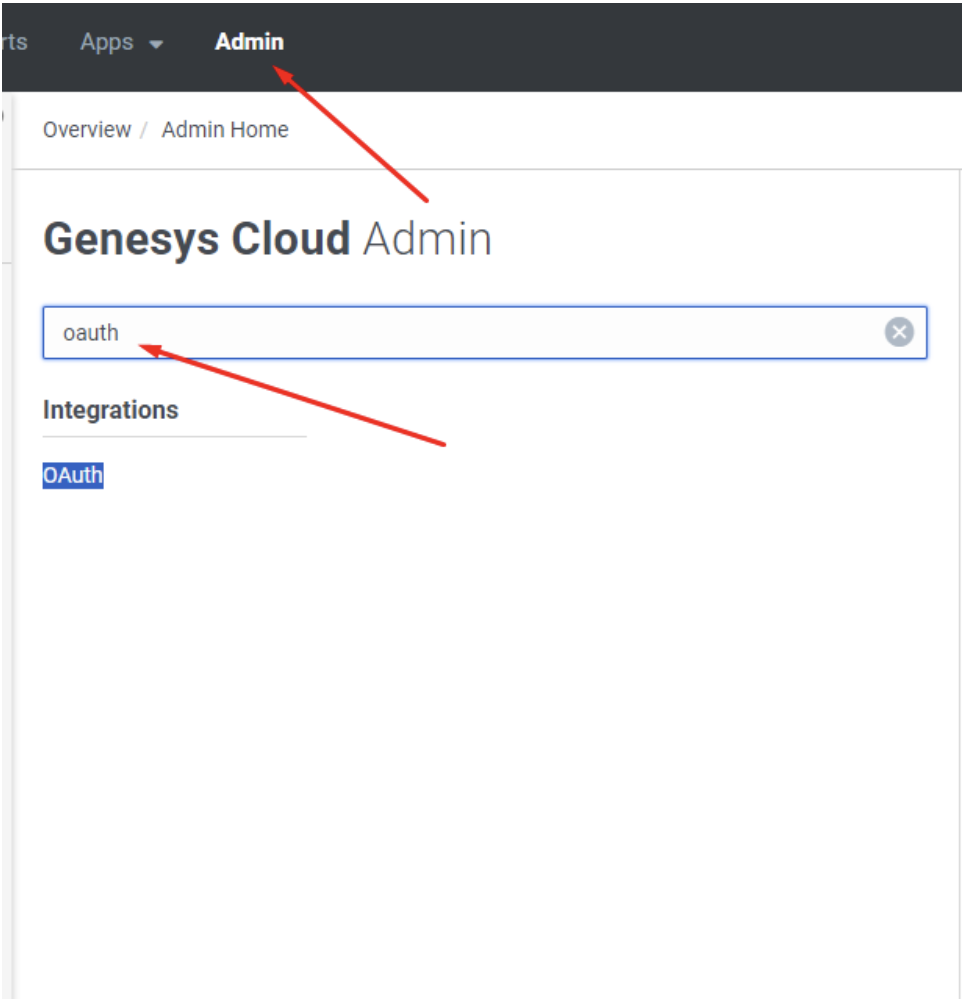Click the Genesys Cloud Admin page title
The height and width of the screenshot is (1006, 966).
(x=267, y=239)
